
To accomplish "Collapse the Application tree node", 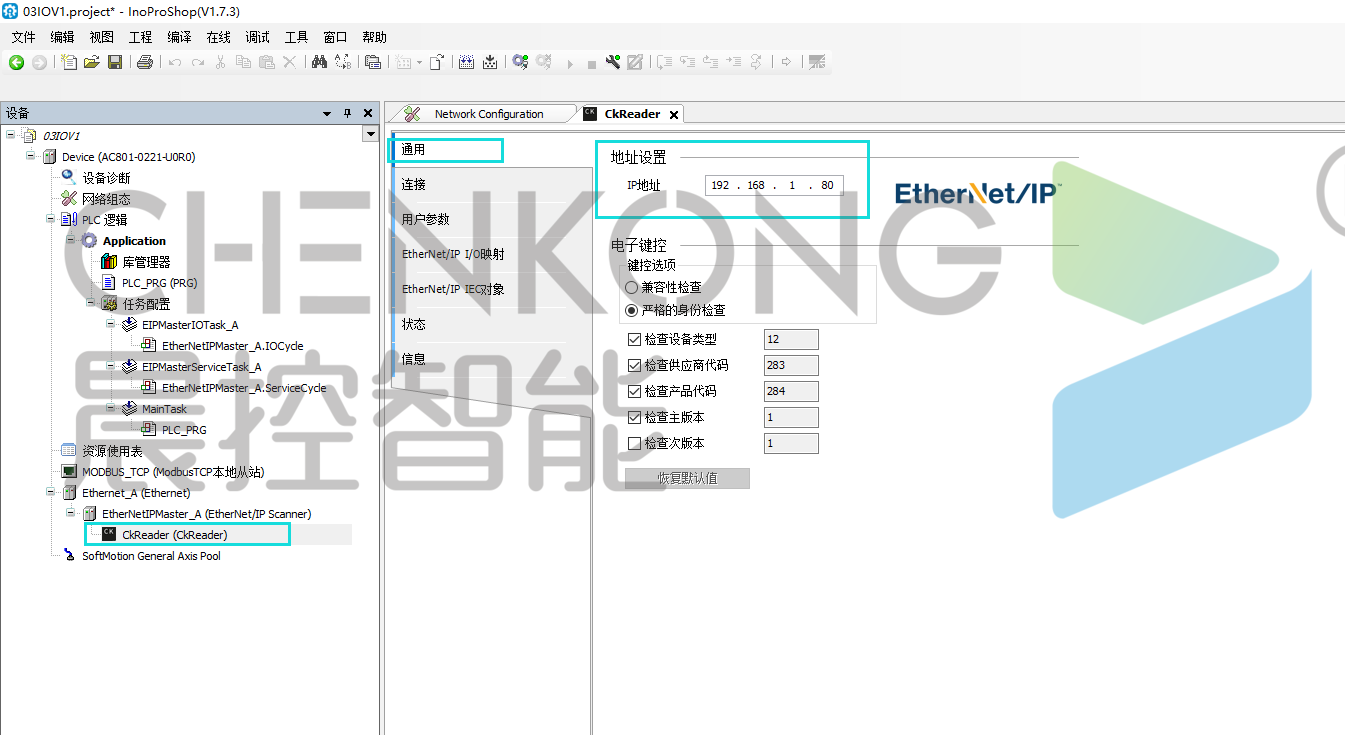I will click(71, 240).
